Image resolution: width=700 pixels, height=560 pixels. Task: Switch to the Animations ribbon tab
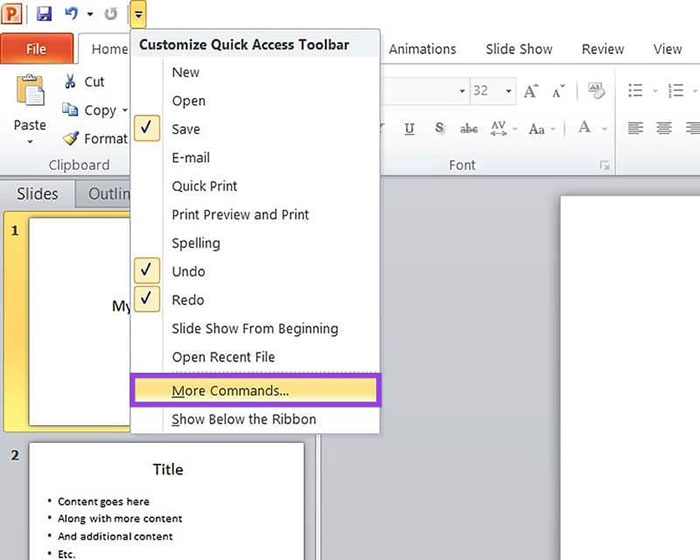(422, 49)
